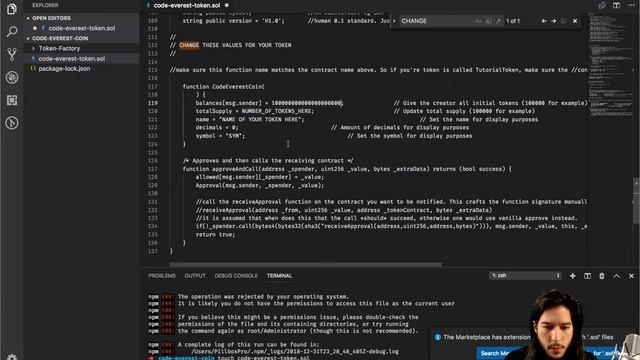Click 'function approveAndCall' on line 127

pyautogui.click(x=220, y=169)
